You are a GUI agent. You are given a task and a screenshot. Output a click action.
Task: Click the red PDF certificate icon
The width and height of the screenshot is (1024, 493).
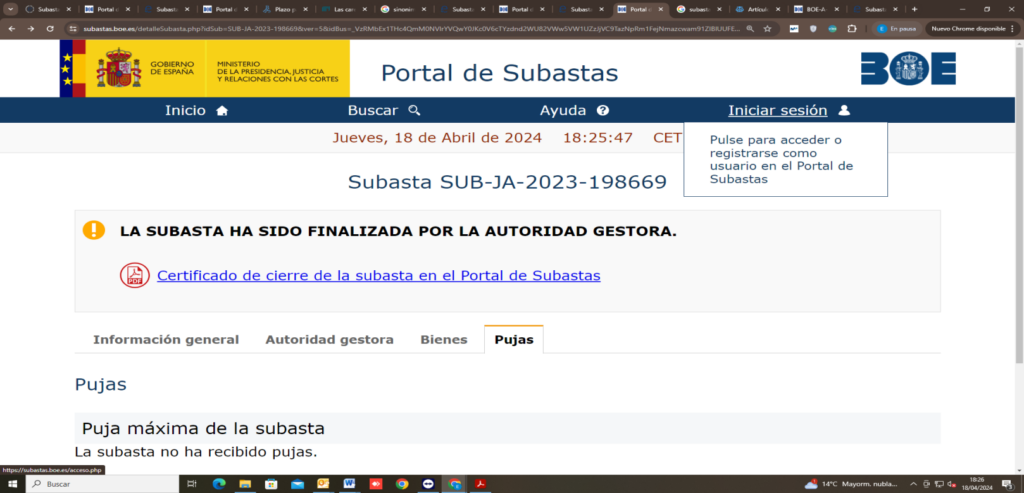coord(134,275)
